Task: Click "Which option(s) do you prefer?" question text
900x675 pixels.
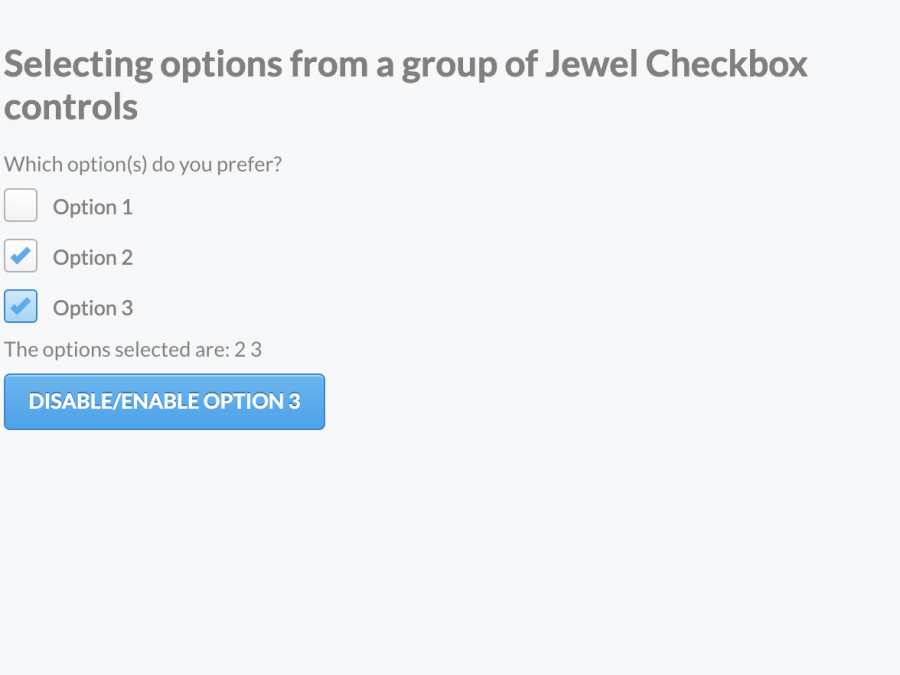Action: [x=143, y=164]
